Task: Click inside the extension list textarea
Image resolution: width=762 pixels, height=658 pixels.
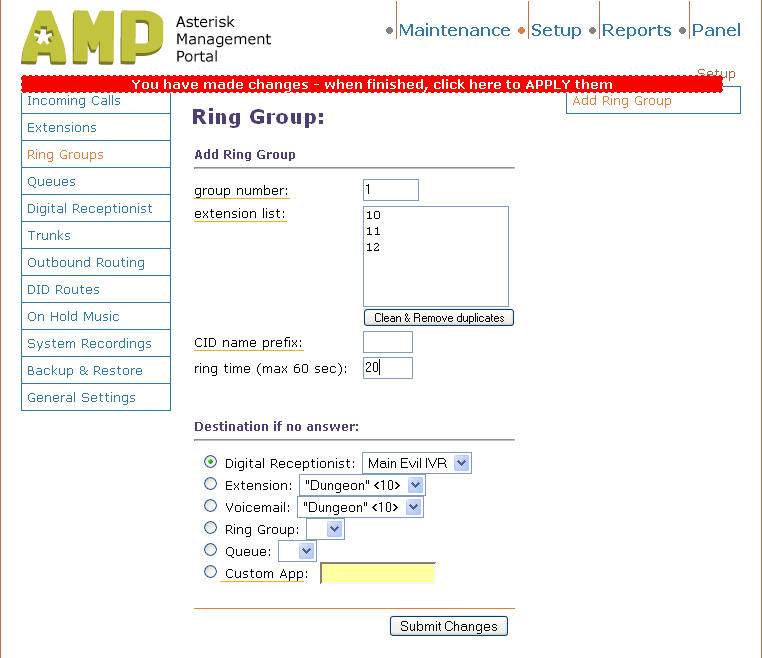Action: (x=435, y=256)
